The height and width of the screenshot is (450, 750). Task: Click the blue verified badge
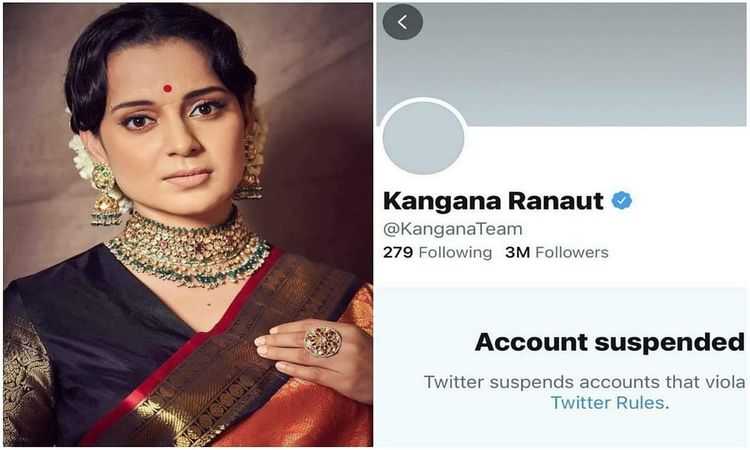tap(622, 200)
